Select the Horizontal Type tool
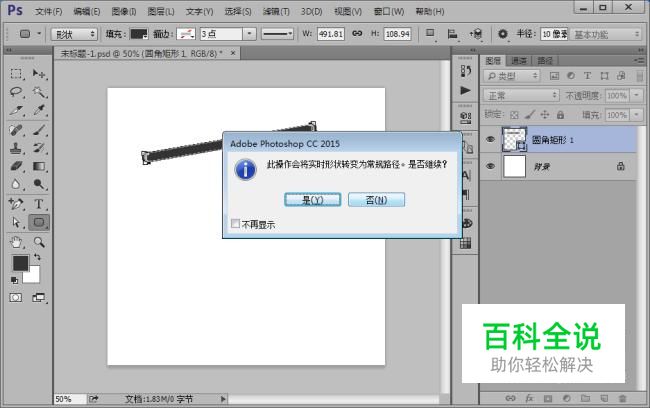The height and width of the screenshot is (408, 650). pos(39,204)
